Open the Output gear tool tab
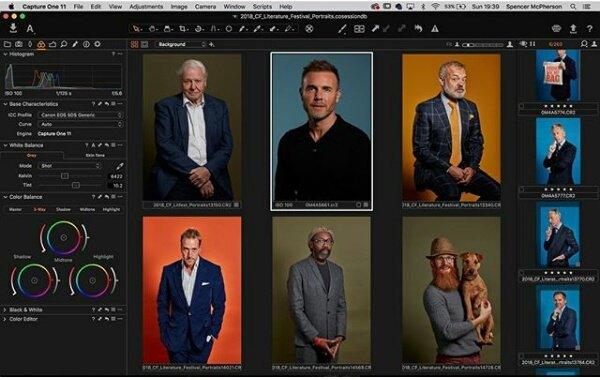Screen dimensions: 600x380 coord(98,44)
